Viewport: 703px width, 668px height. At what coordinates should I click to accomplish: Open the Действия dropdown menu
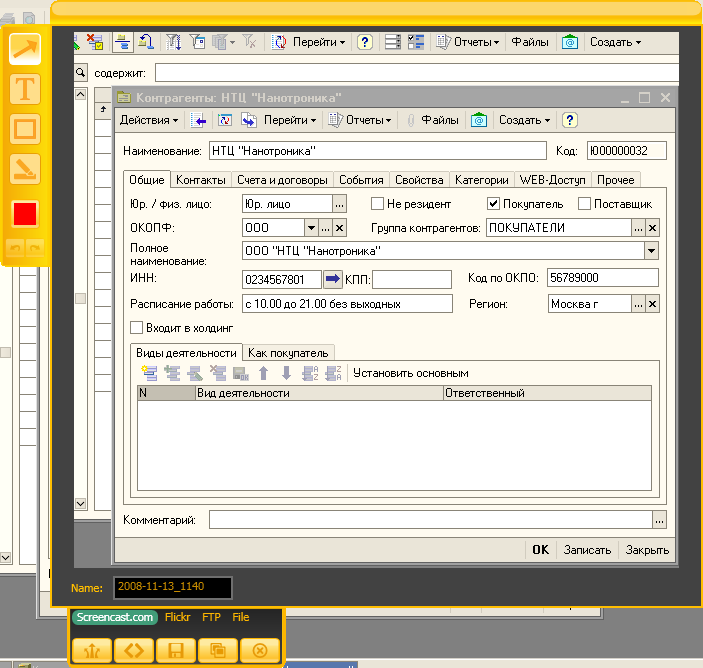click(149, 120)
